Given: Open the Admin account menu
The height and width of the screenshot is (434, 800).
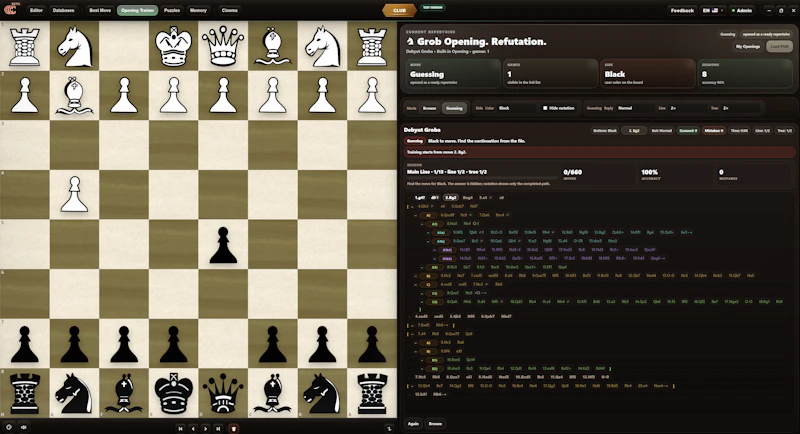Looking at the screenshot, I should coord(741,10).
